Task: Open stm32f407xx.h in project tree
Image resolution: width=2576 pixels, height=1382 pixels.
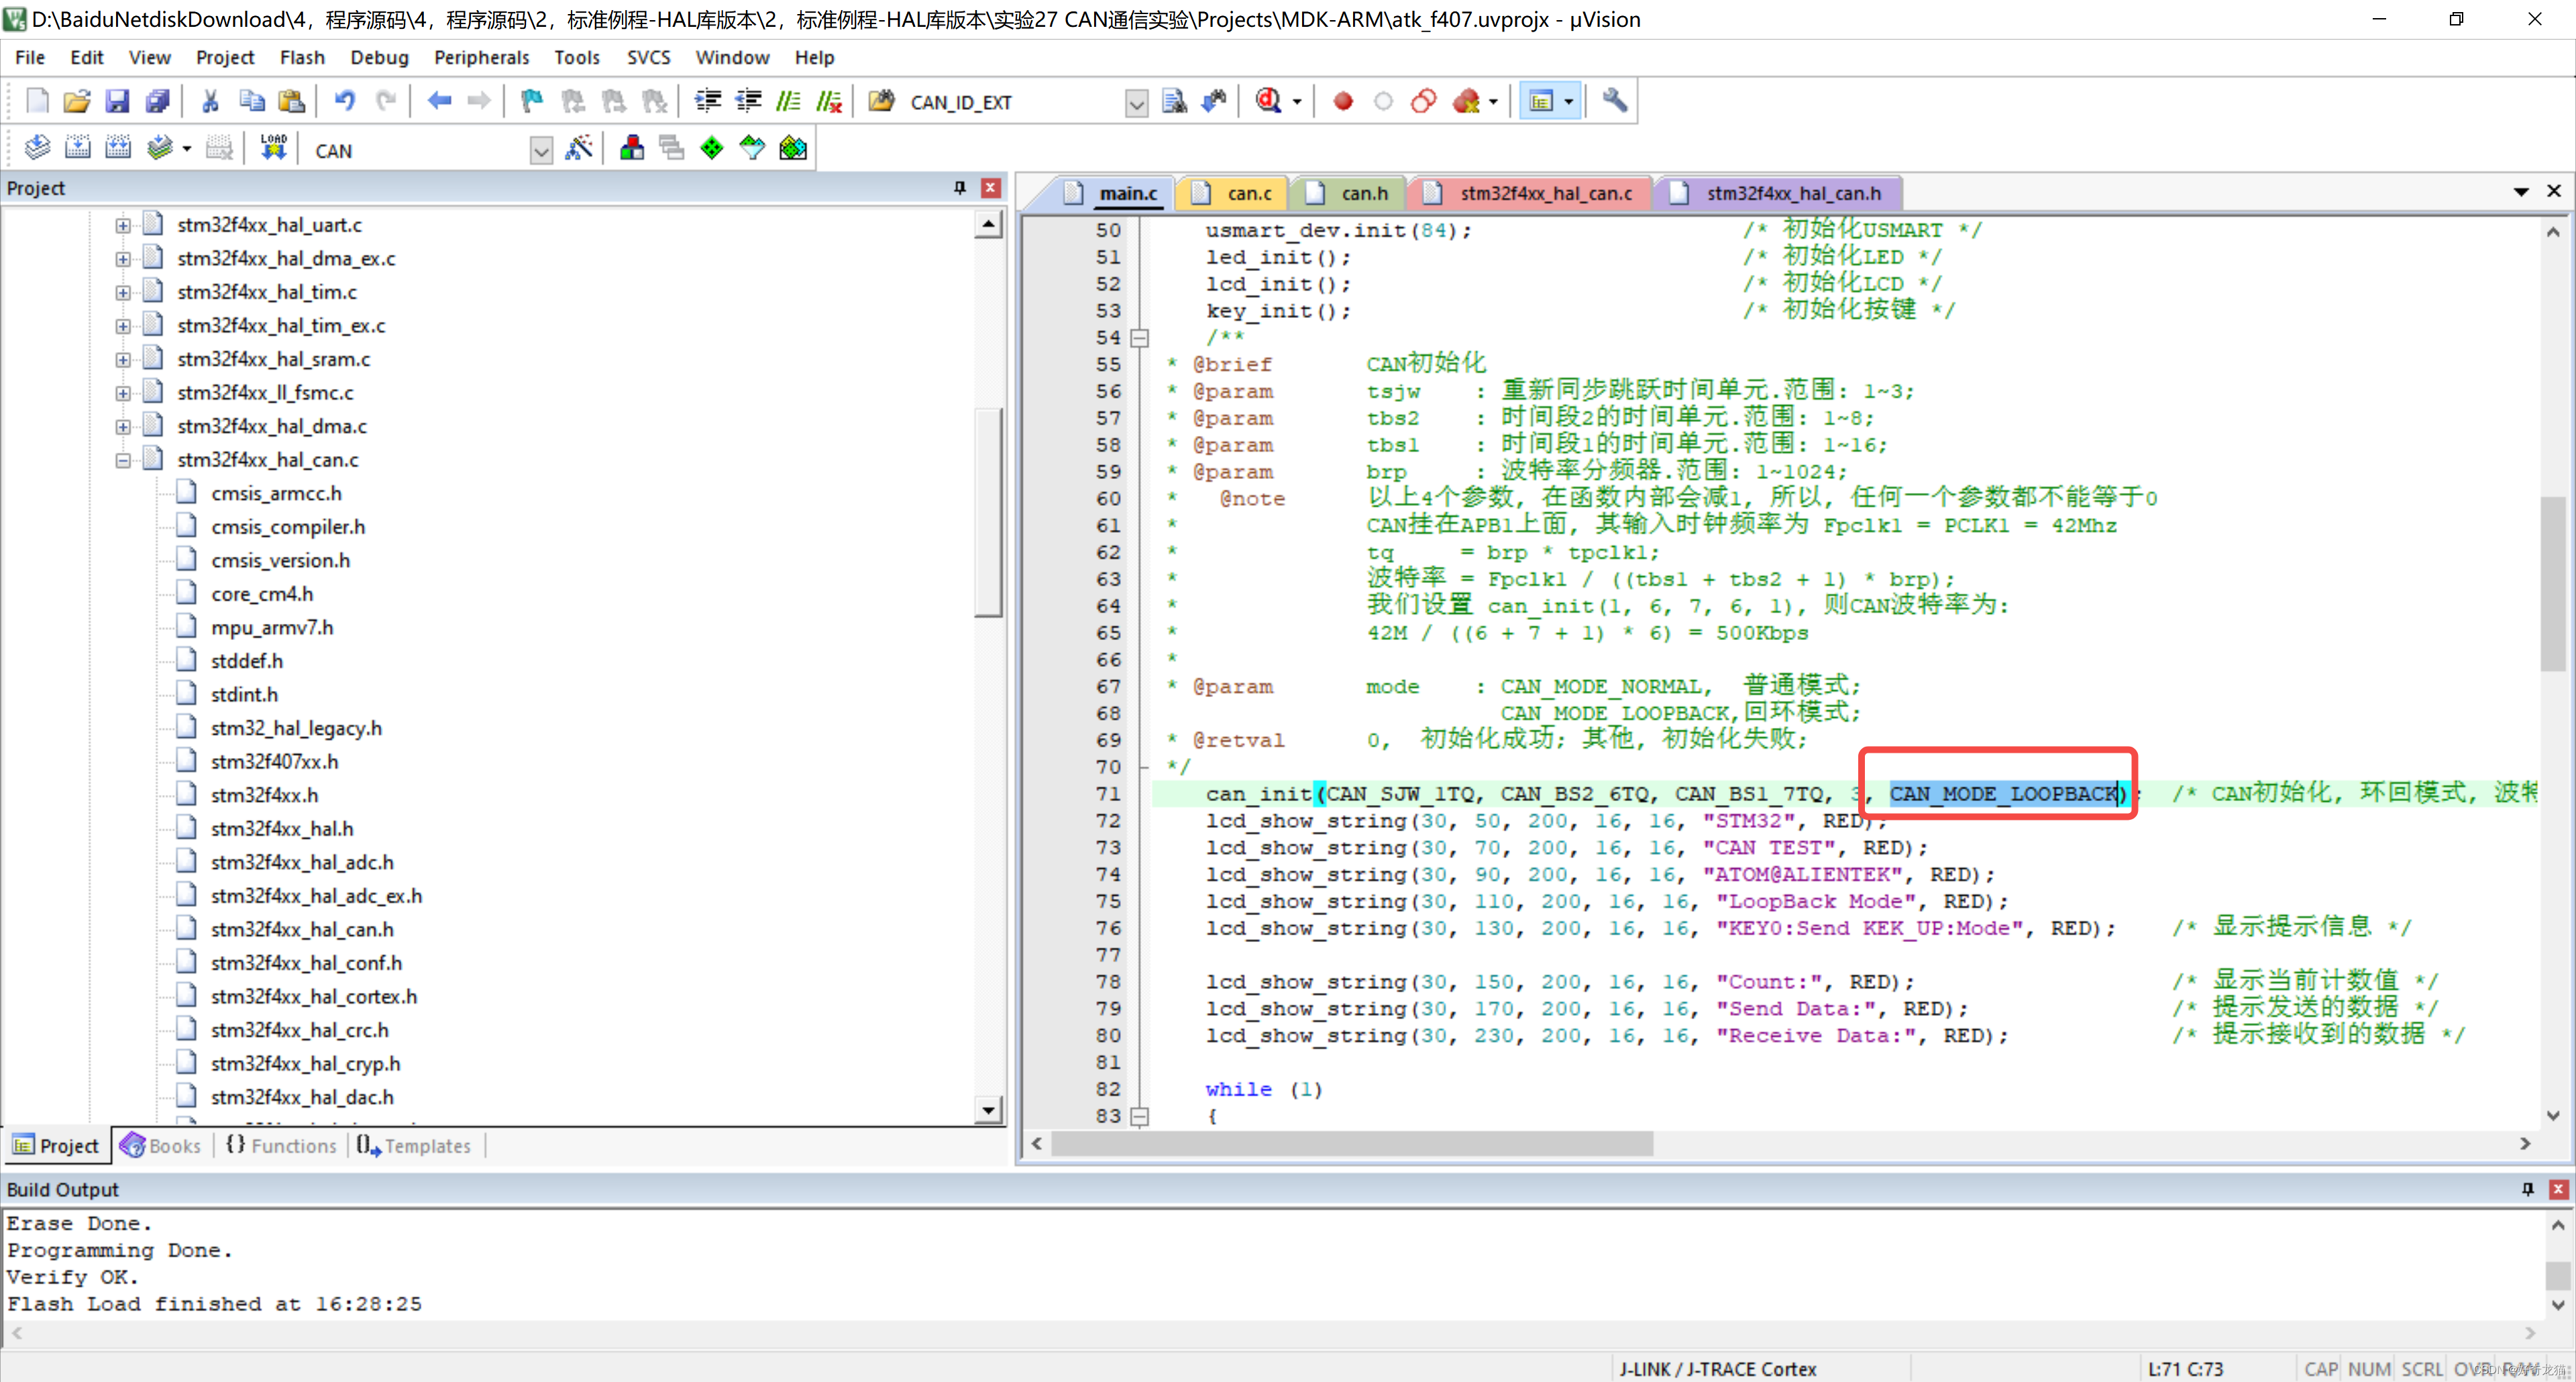Action: pos(274,762)
